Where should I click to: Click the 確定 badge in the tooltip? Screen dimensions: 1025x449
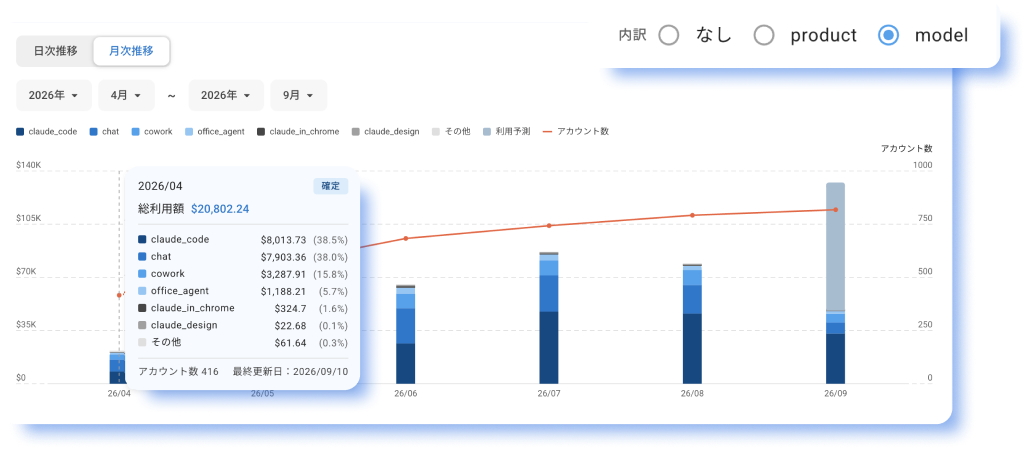tap(331, 186)
